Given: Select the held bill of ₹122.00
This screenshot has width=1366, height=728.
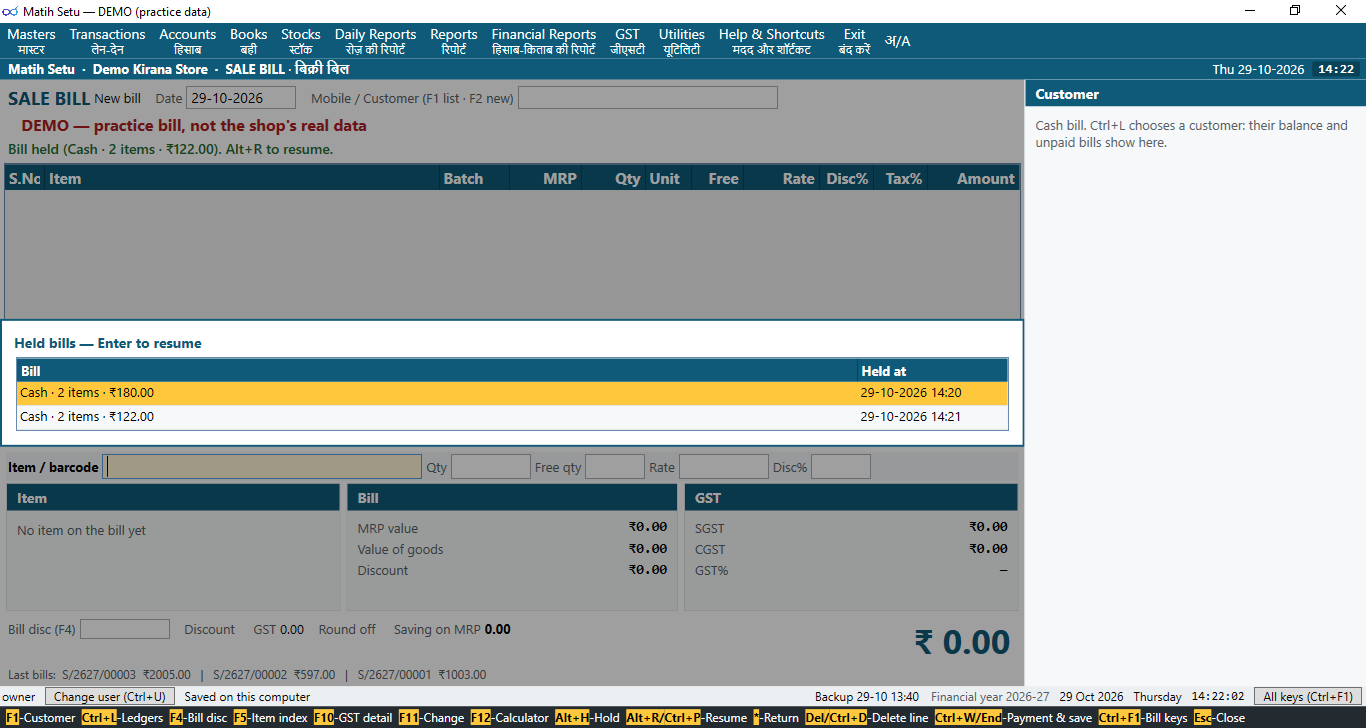Looking at the screenshot, I should pos(512,417).
